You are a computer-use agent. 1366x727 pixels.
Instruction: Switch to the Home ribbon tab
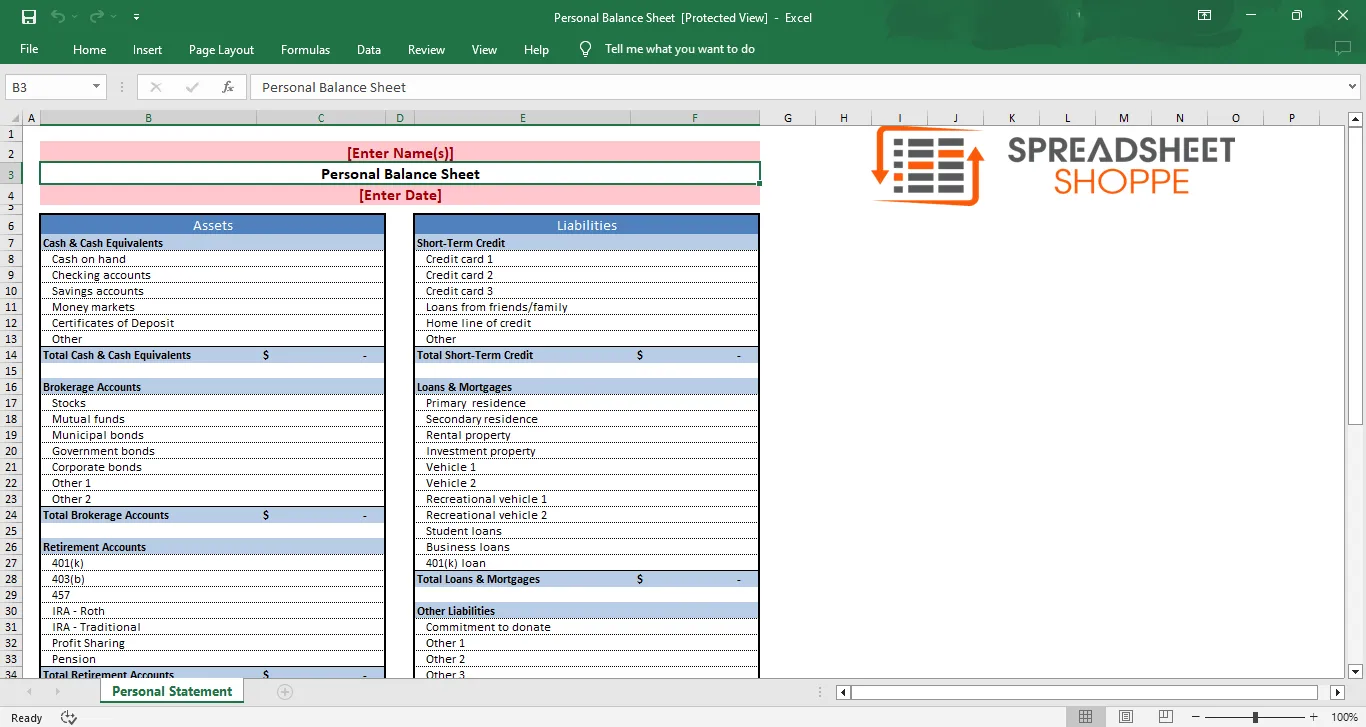89,49
